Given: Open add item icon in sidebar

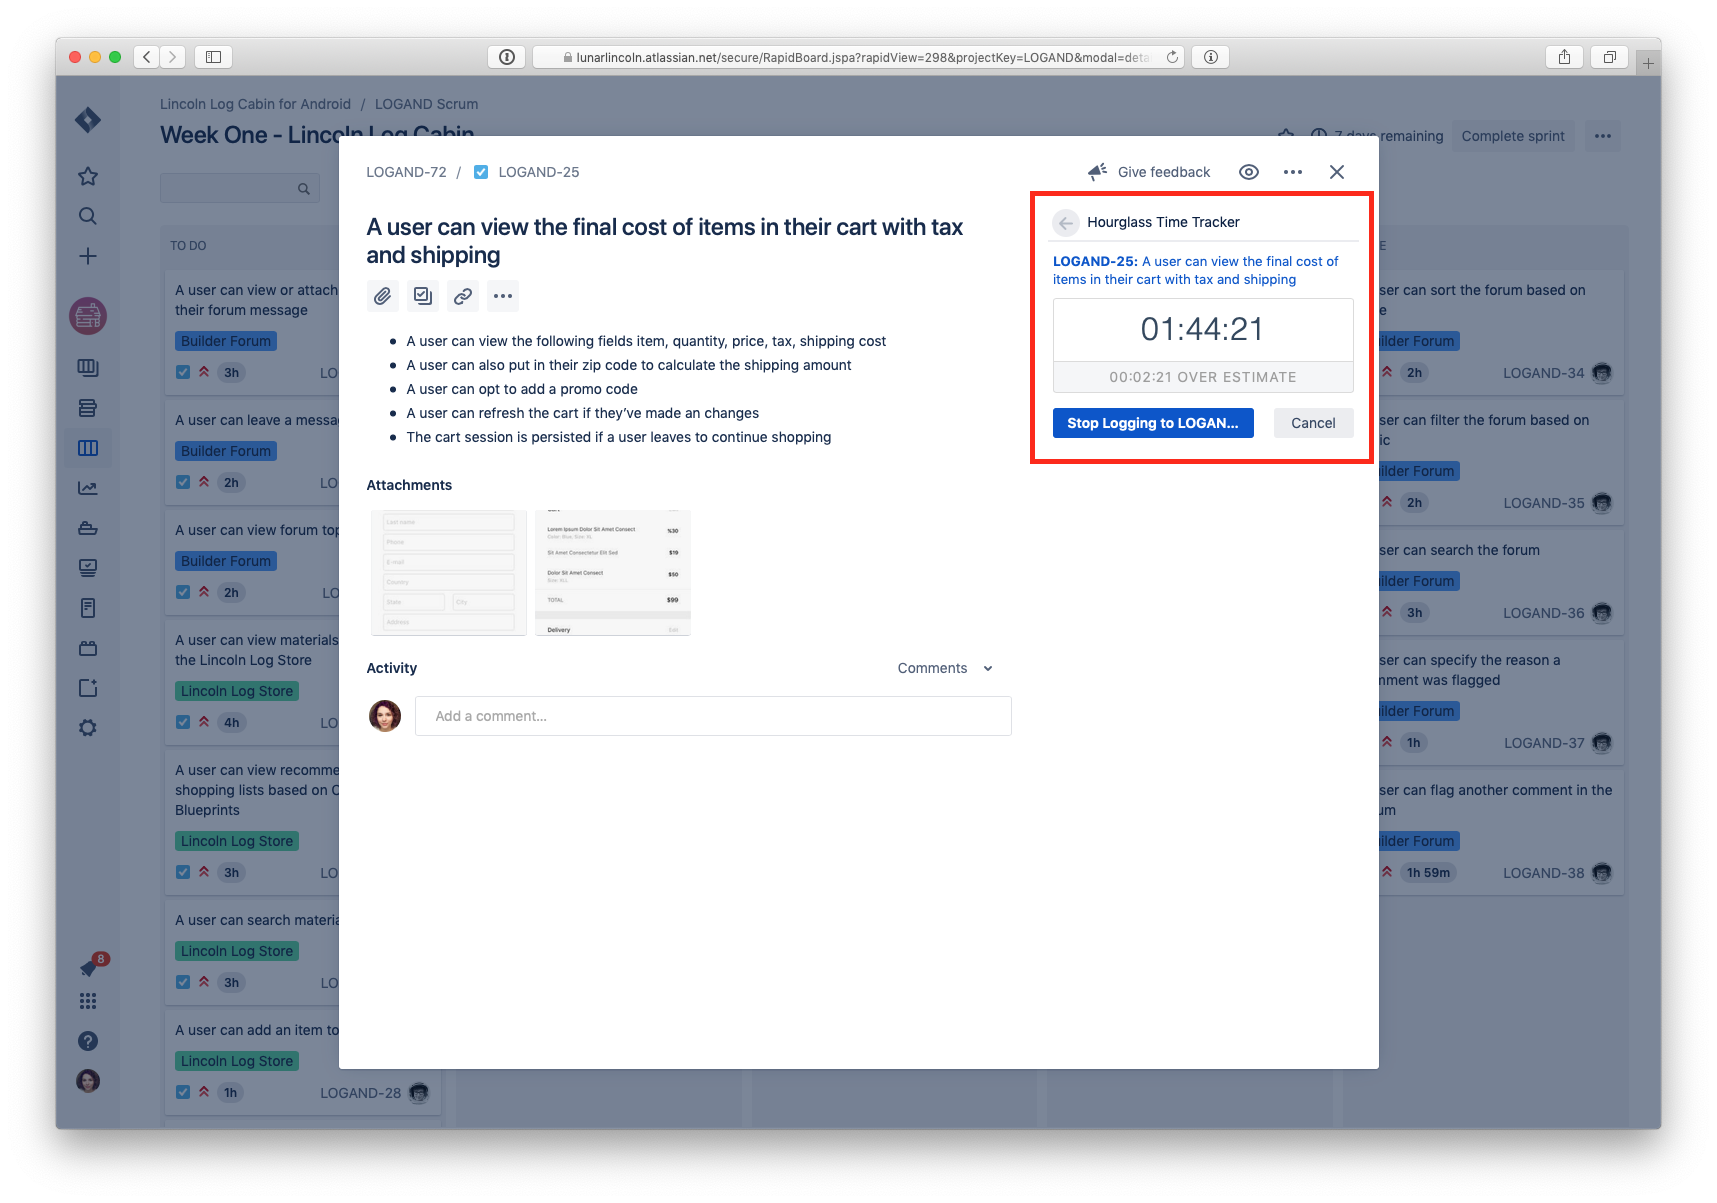Looking at the screenshot, I should (x=88, y=688).
